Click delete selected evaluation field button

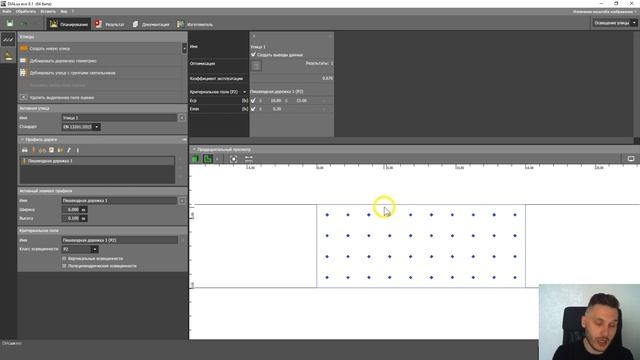click(x=62, y=98)
